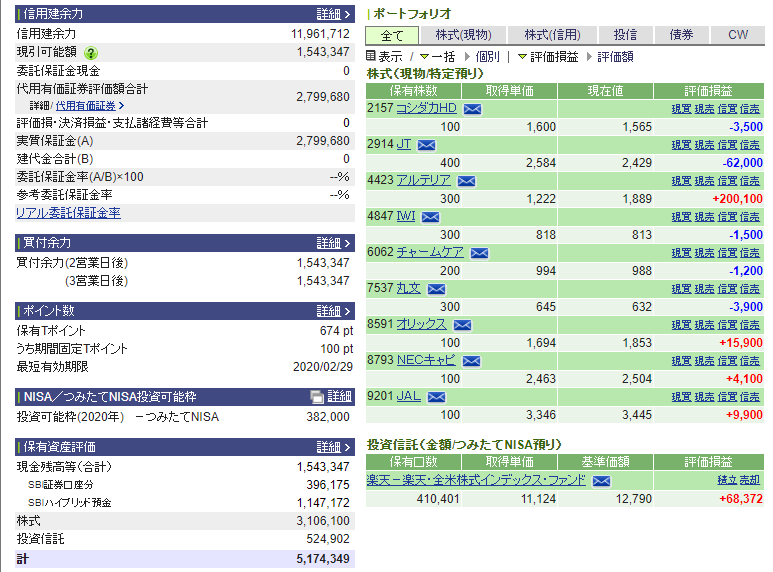
Task: Select the 評価損益 display option
Action: [554, 57]
